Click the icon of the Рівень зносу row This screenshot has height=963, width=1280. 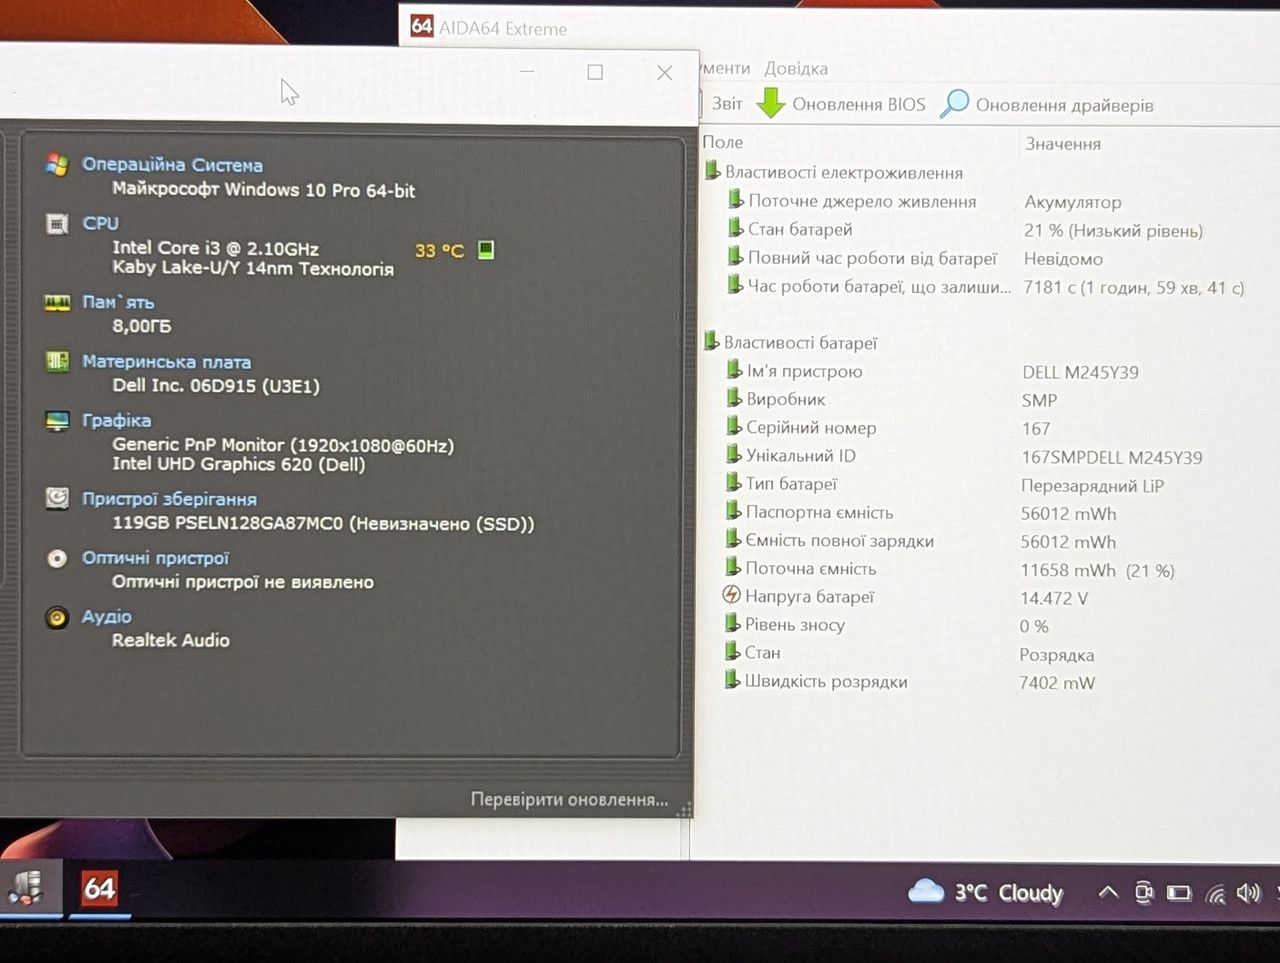coord(733,623)
